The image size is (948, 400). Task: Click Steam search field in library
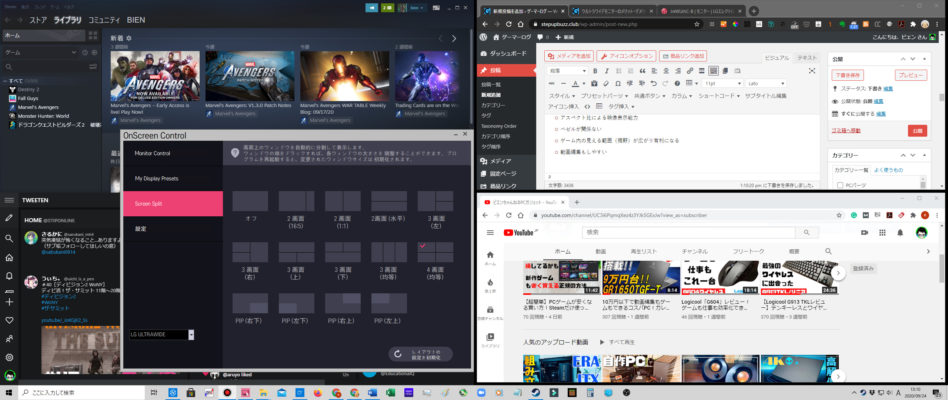(x=44, y=66)
